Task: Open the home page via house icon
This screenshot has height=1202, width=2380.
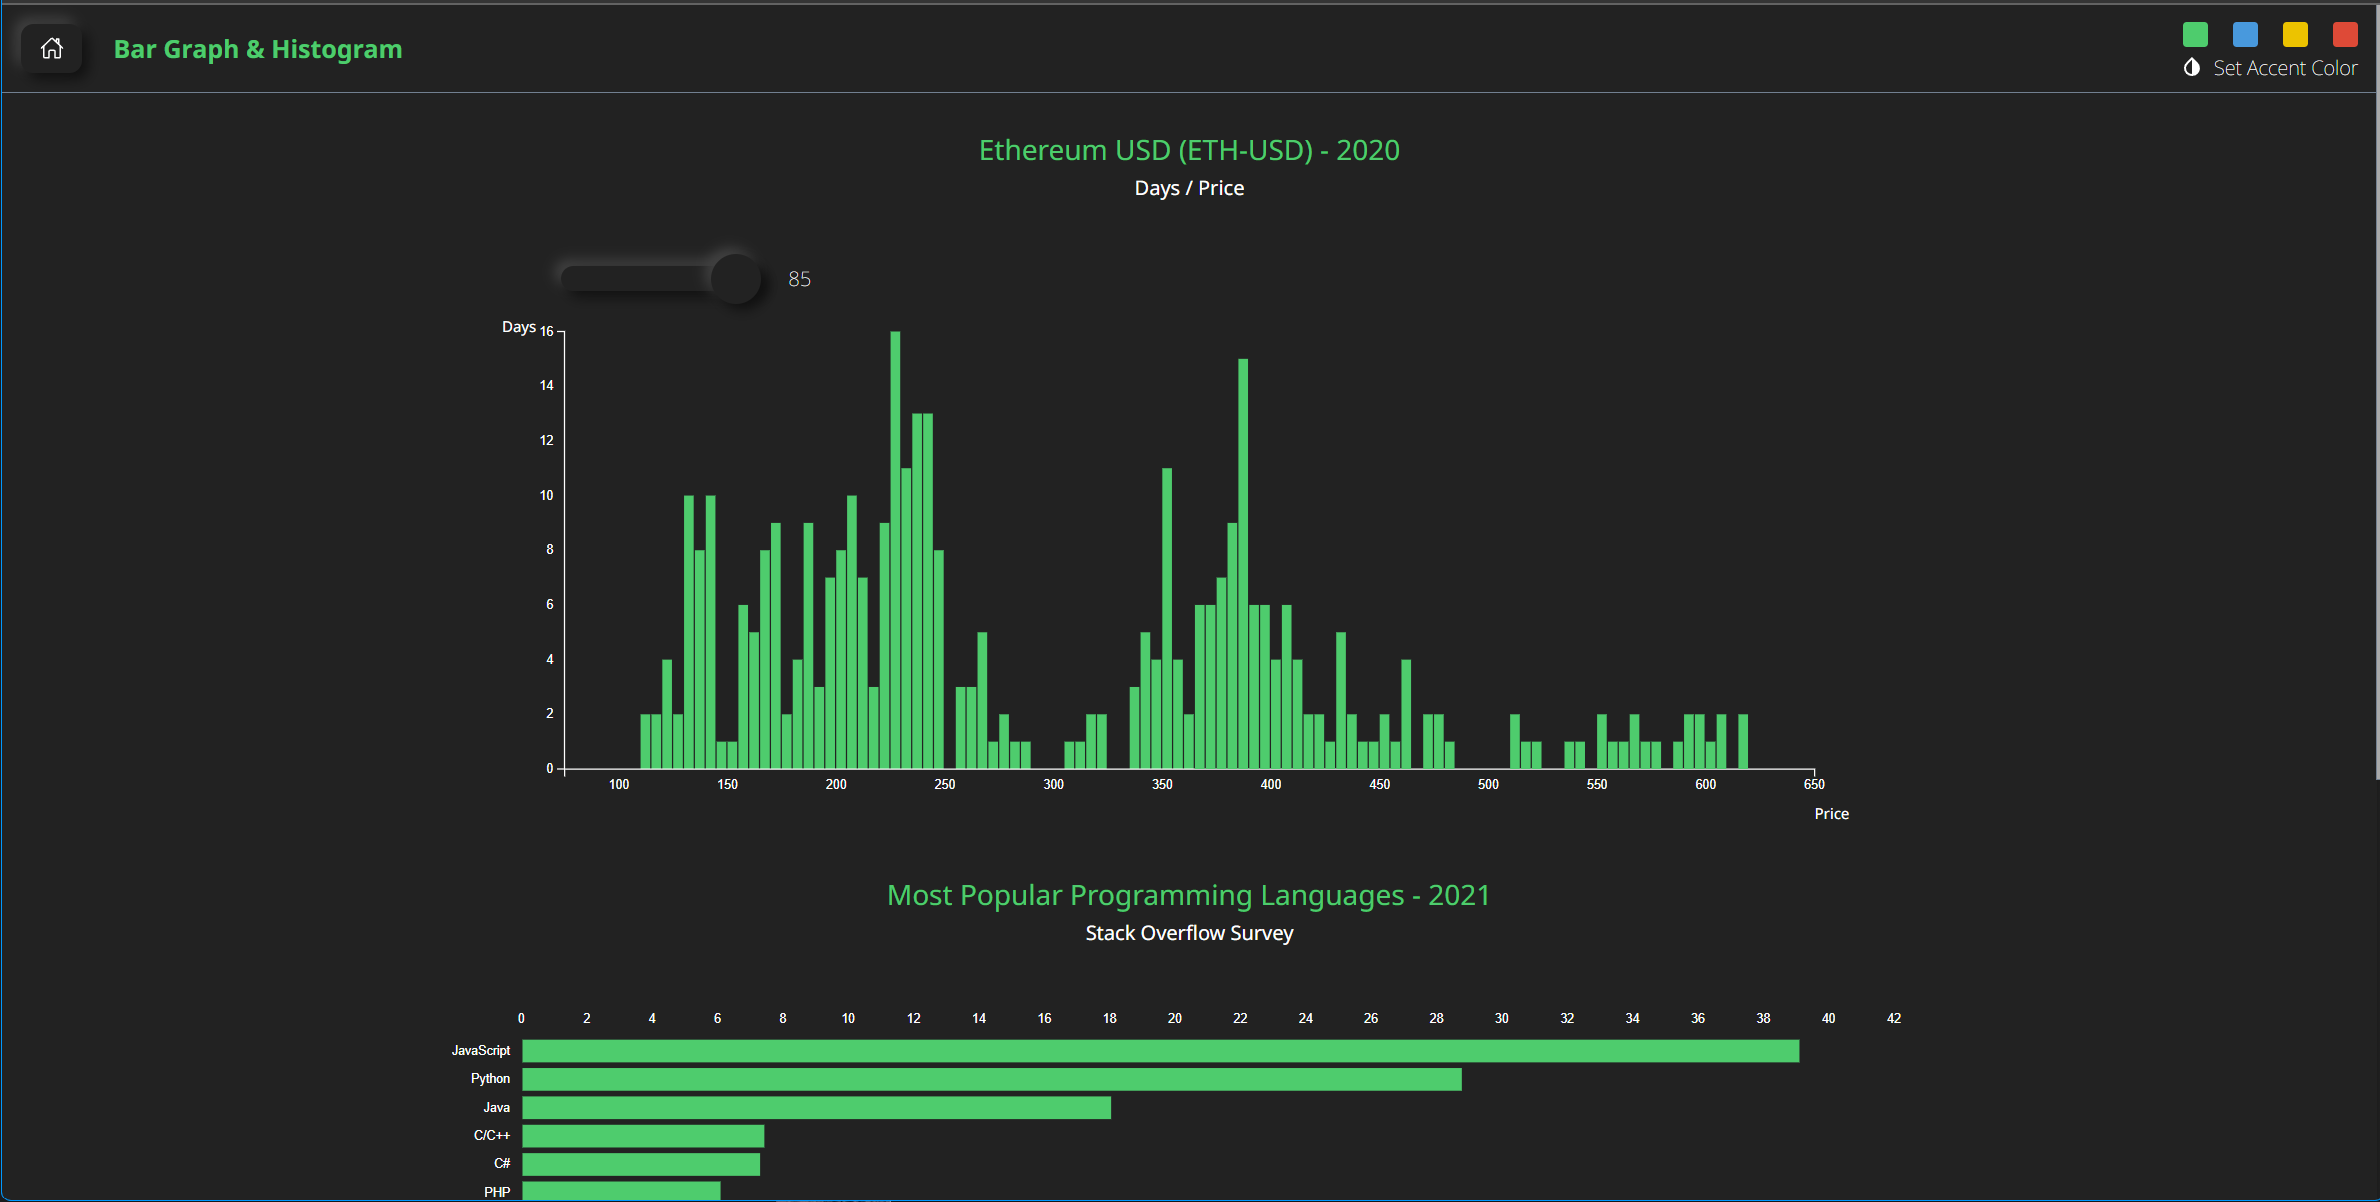Action: click(x=52, y=48)
